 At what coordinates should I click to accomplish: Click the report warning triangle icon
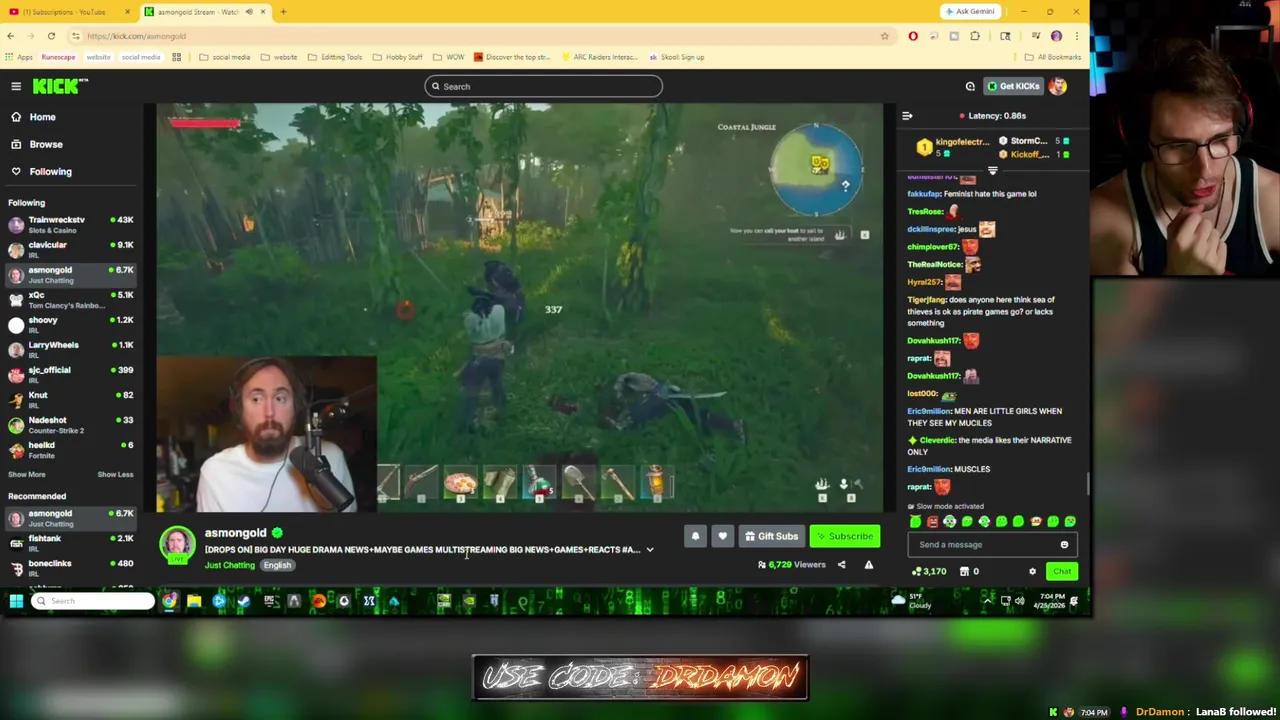868,565
